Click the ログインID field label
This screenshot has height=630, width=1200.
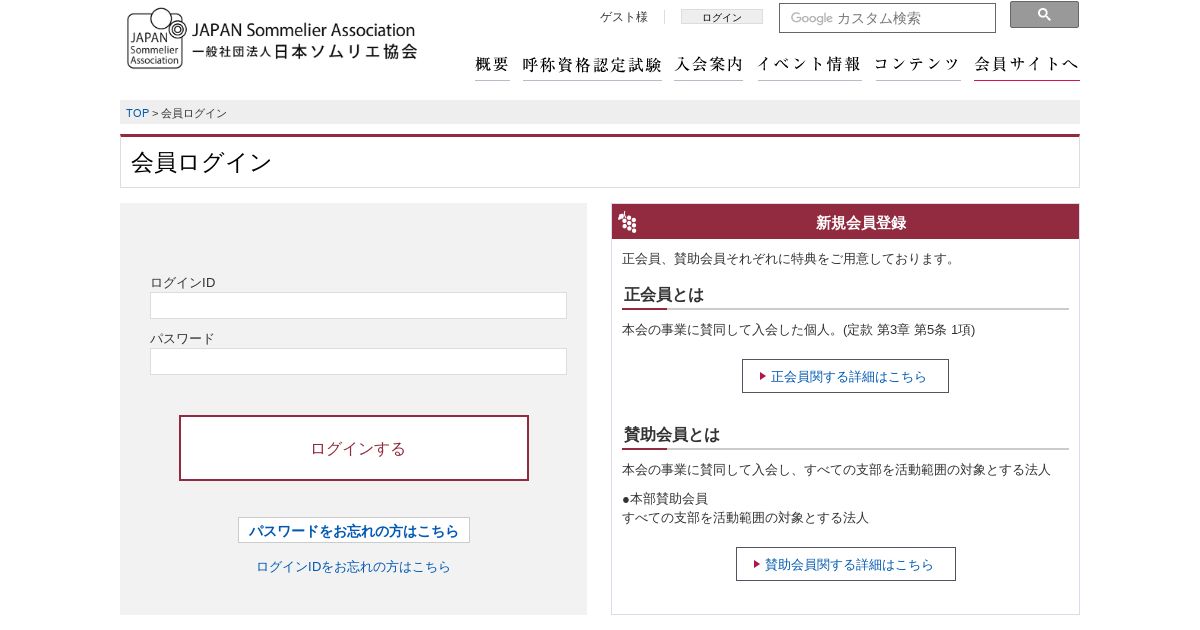point(183,282)
